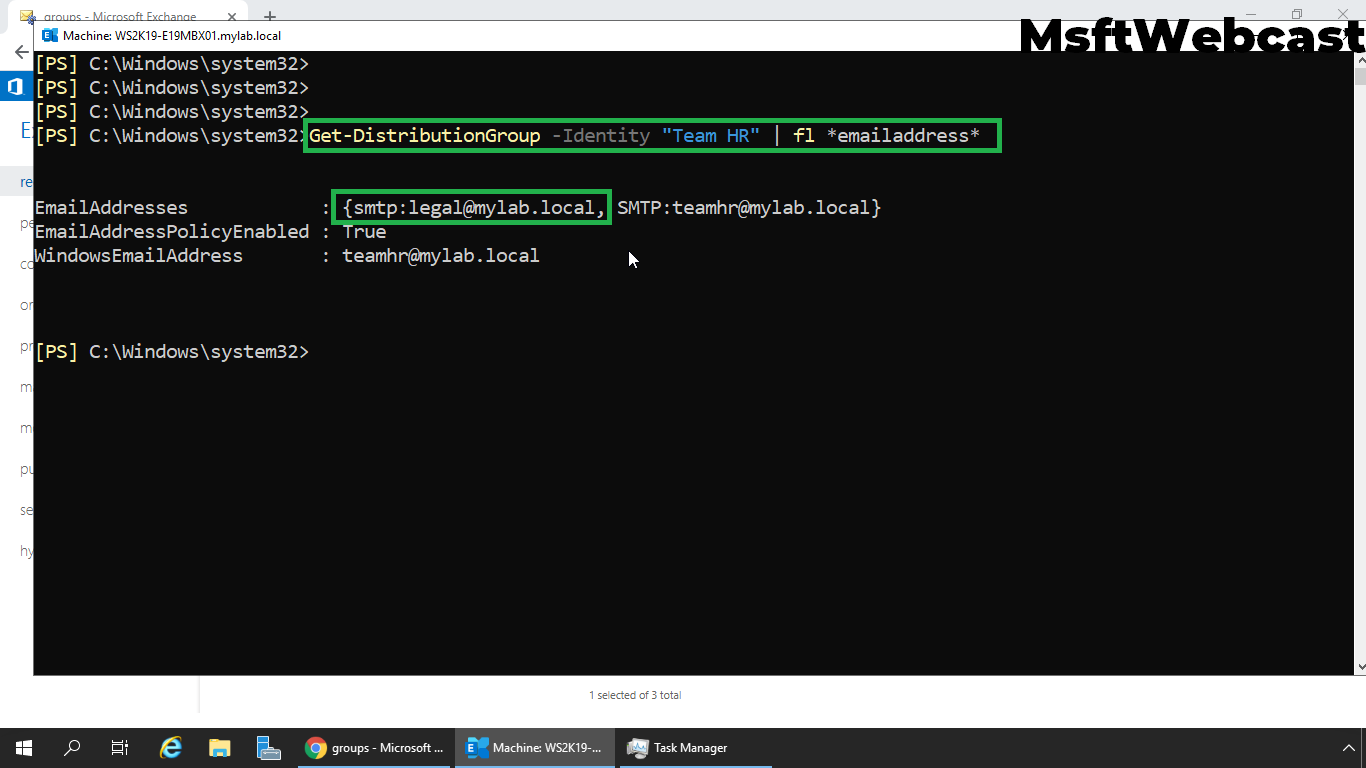Click the Exchange icon in the console title bar
Viewport: 1366px width, 768px height.
[x=49, y=34]
